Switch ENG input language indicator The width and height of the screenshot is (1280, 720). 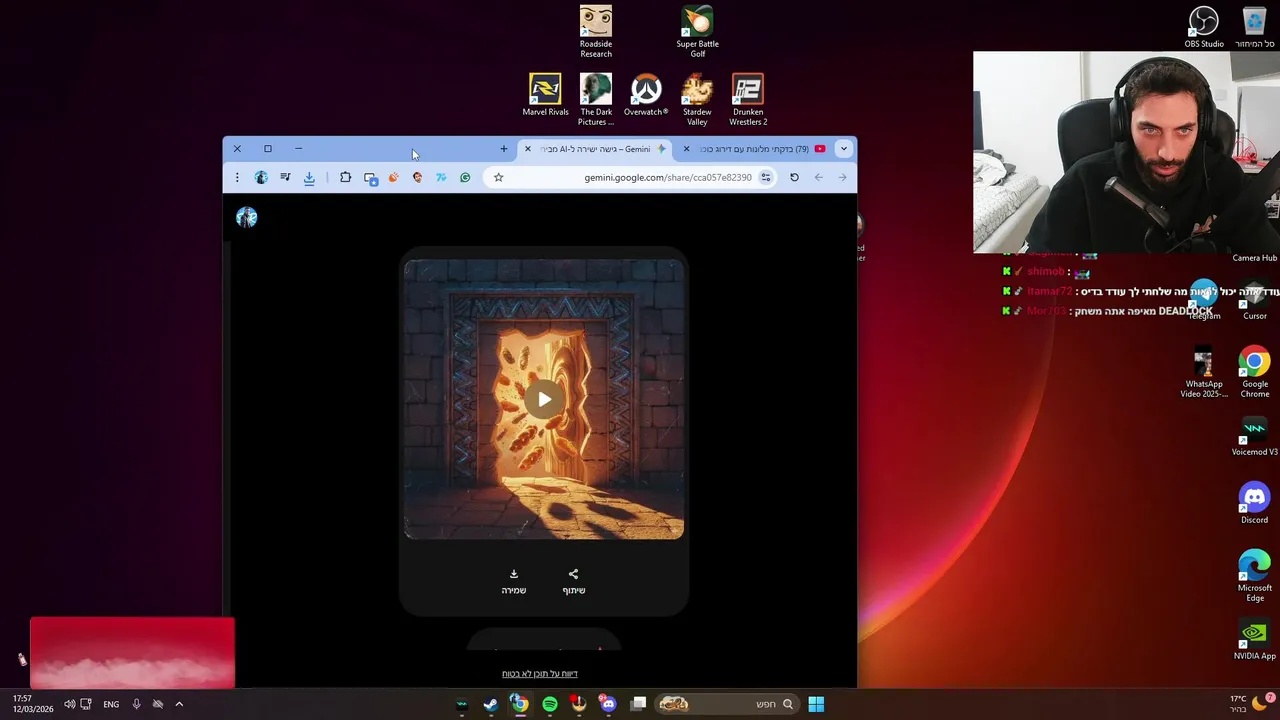click(111, 704)
